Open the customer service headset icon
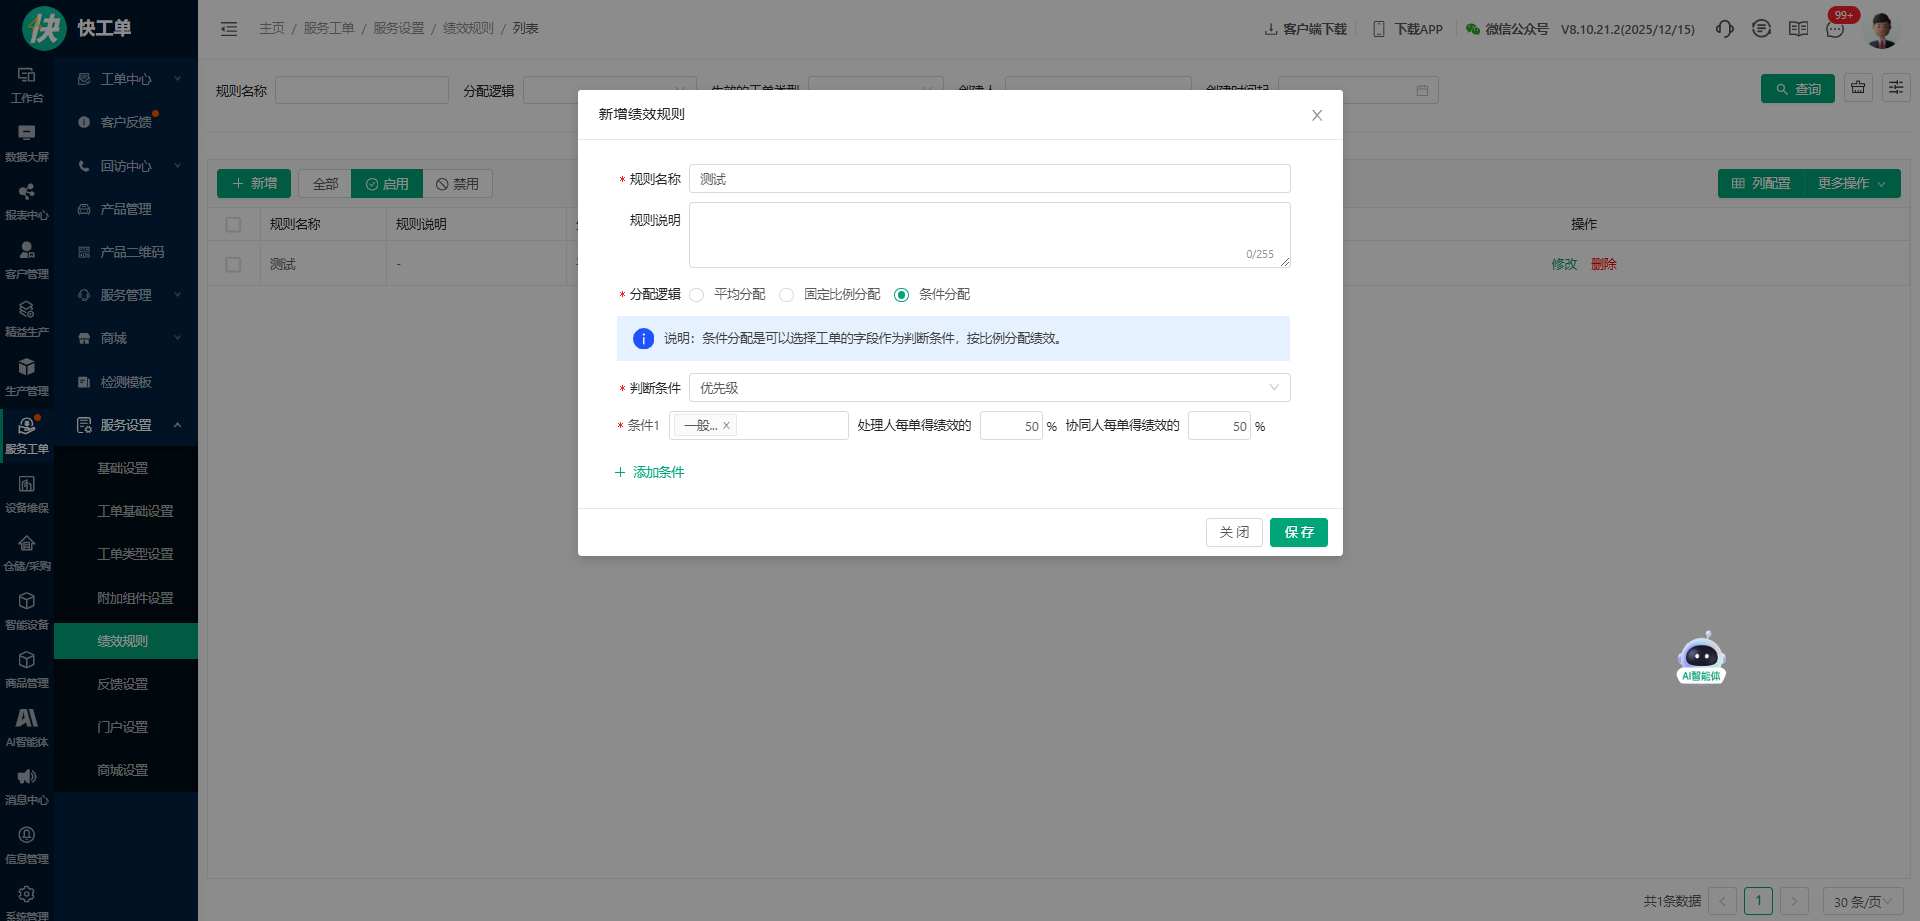 pos(1724,29)
